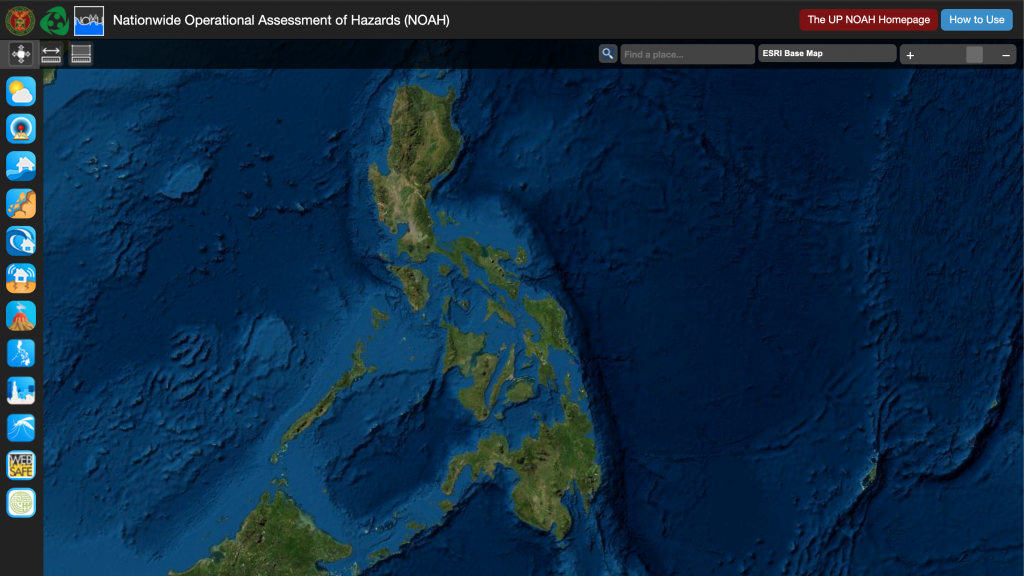The height and width of the screenshot is (576, 1024).
Task: Go to The UP NOAH Homepage
Action: point(868,20)
